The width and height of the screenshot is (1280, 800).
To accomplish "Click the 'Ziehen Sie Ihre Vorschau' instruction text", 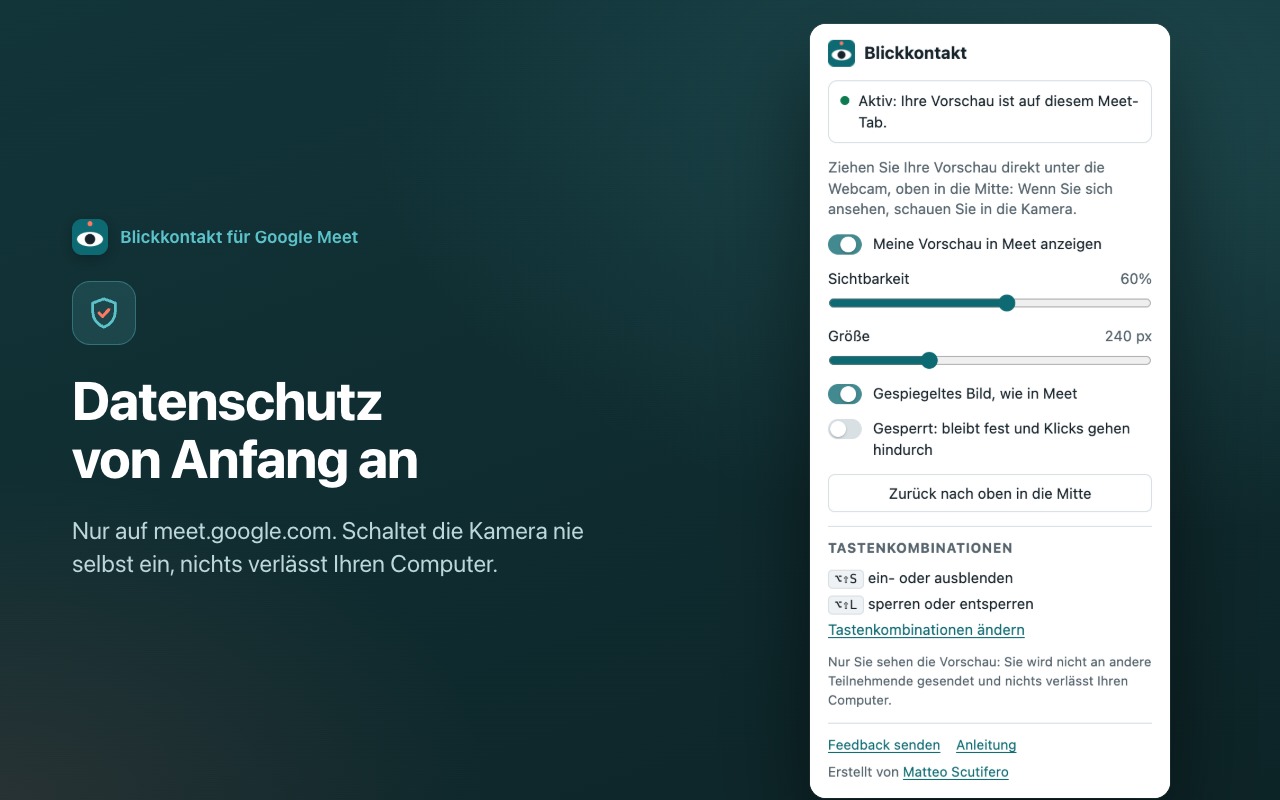I will coord(970,188).
